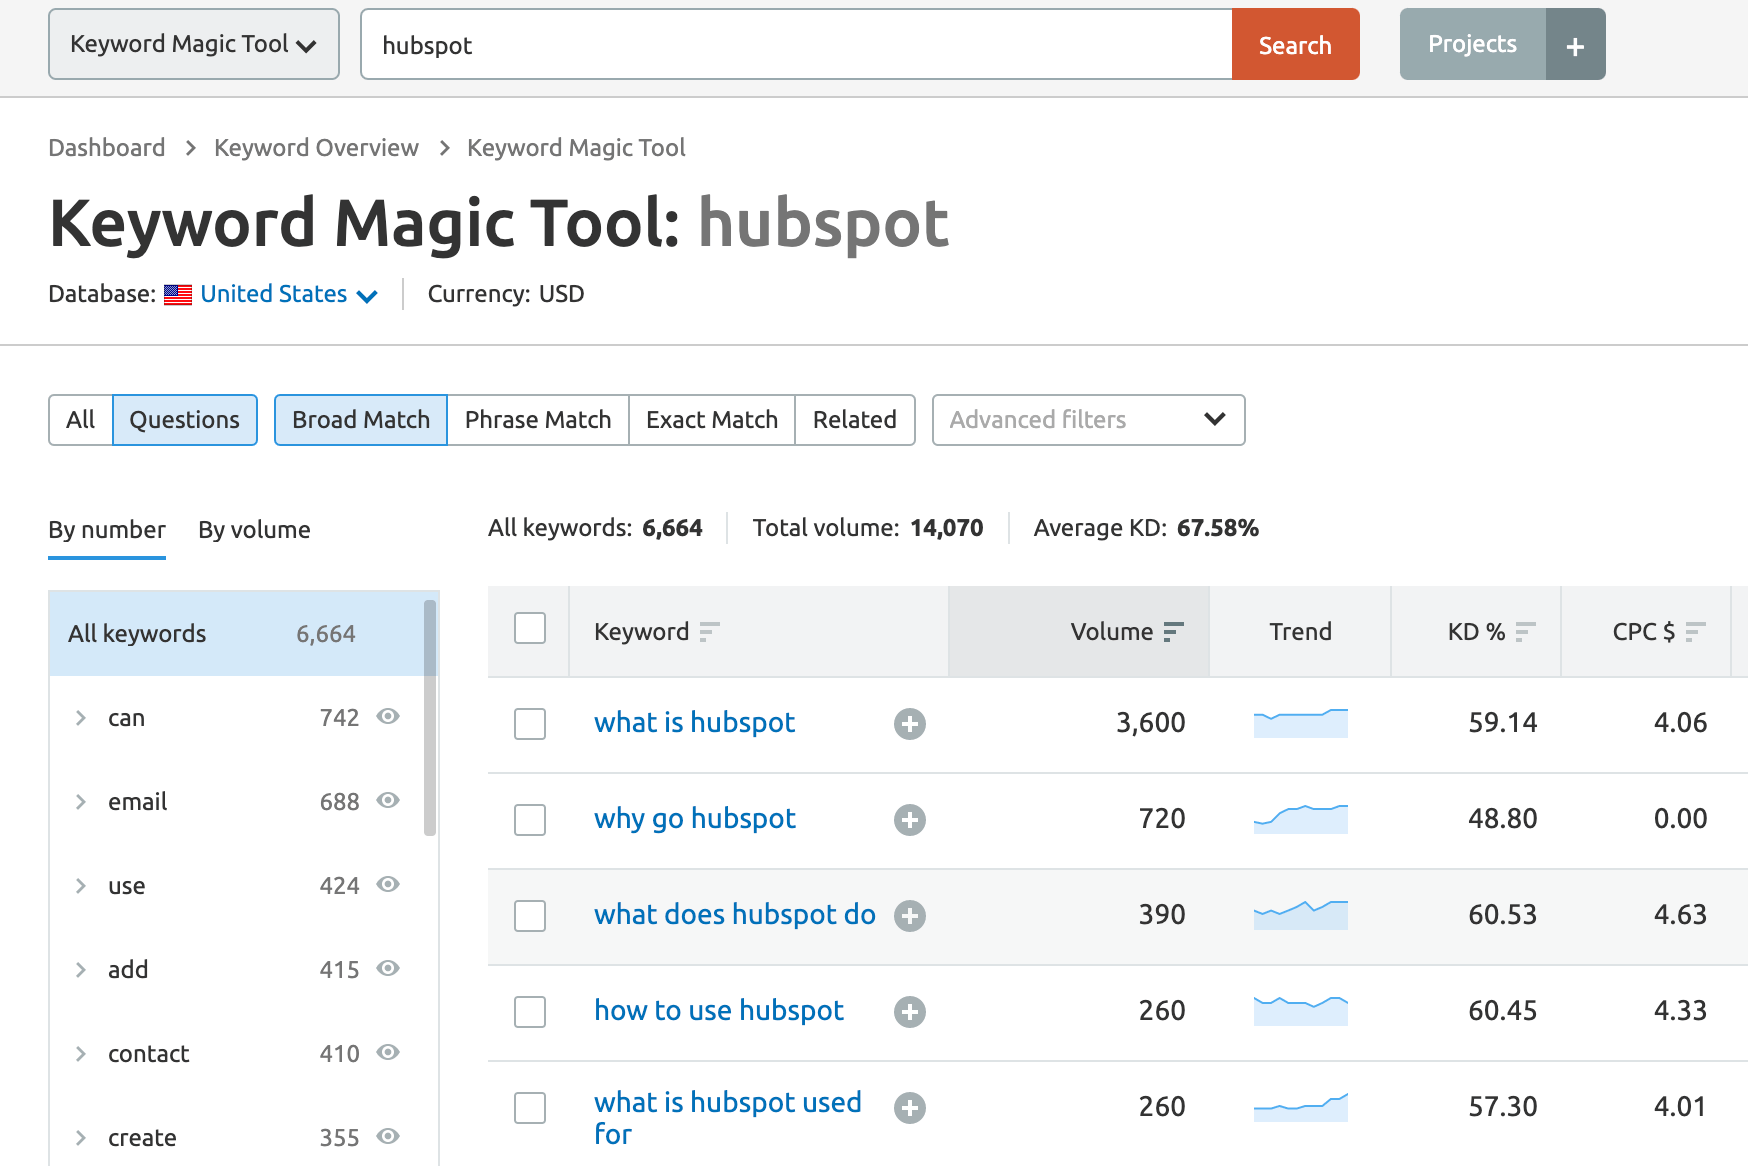Add 'how to use hubspot' with plus icon
Screen dimensions: 1748x1166
909,1012
